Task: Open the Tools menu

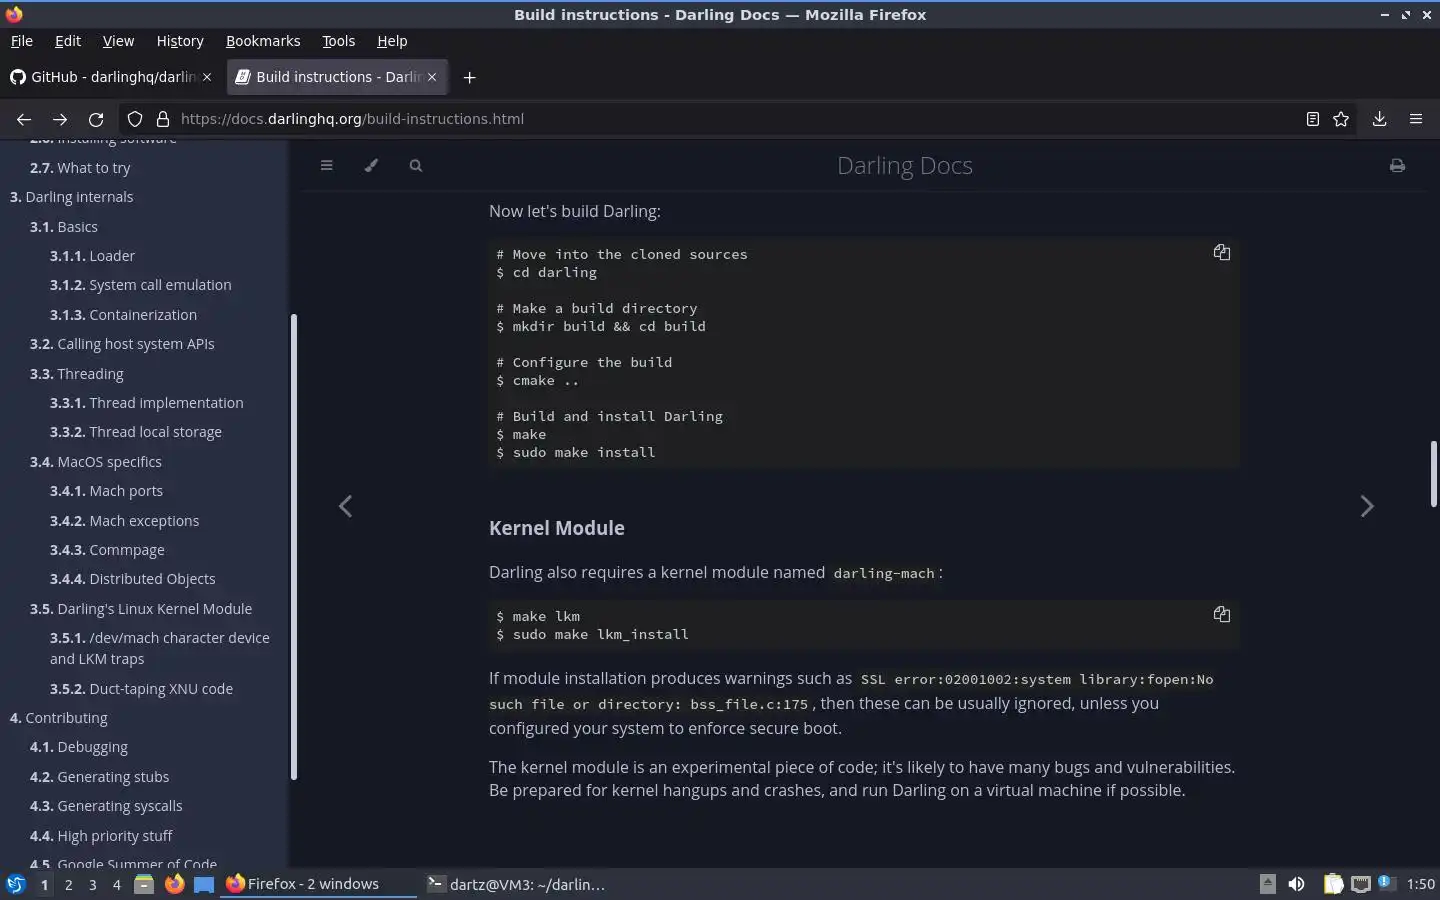Action: coord(338,41)
